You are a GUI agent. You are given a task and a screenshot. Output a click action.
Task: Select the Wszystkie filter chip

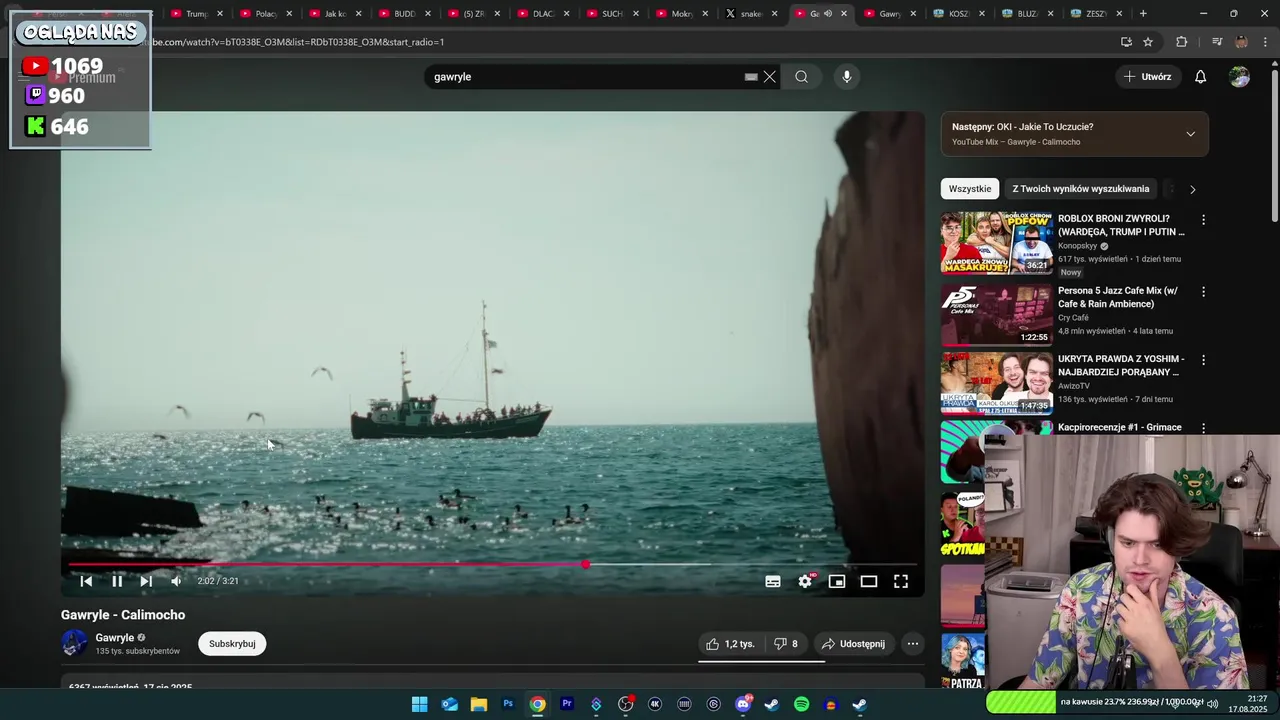click(970, 189)
